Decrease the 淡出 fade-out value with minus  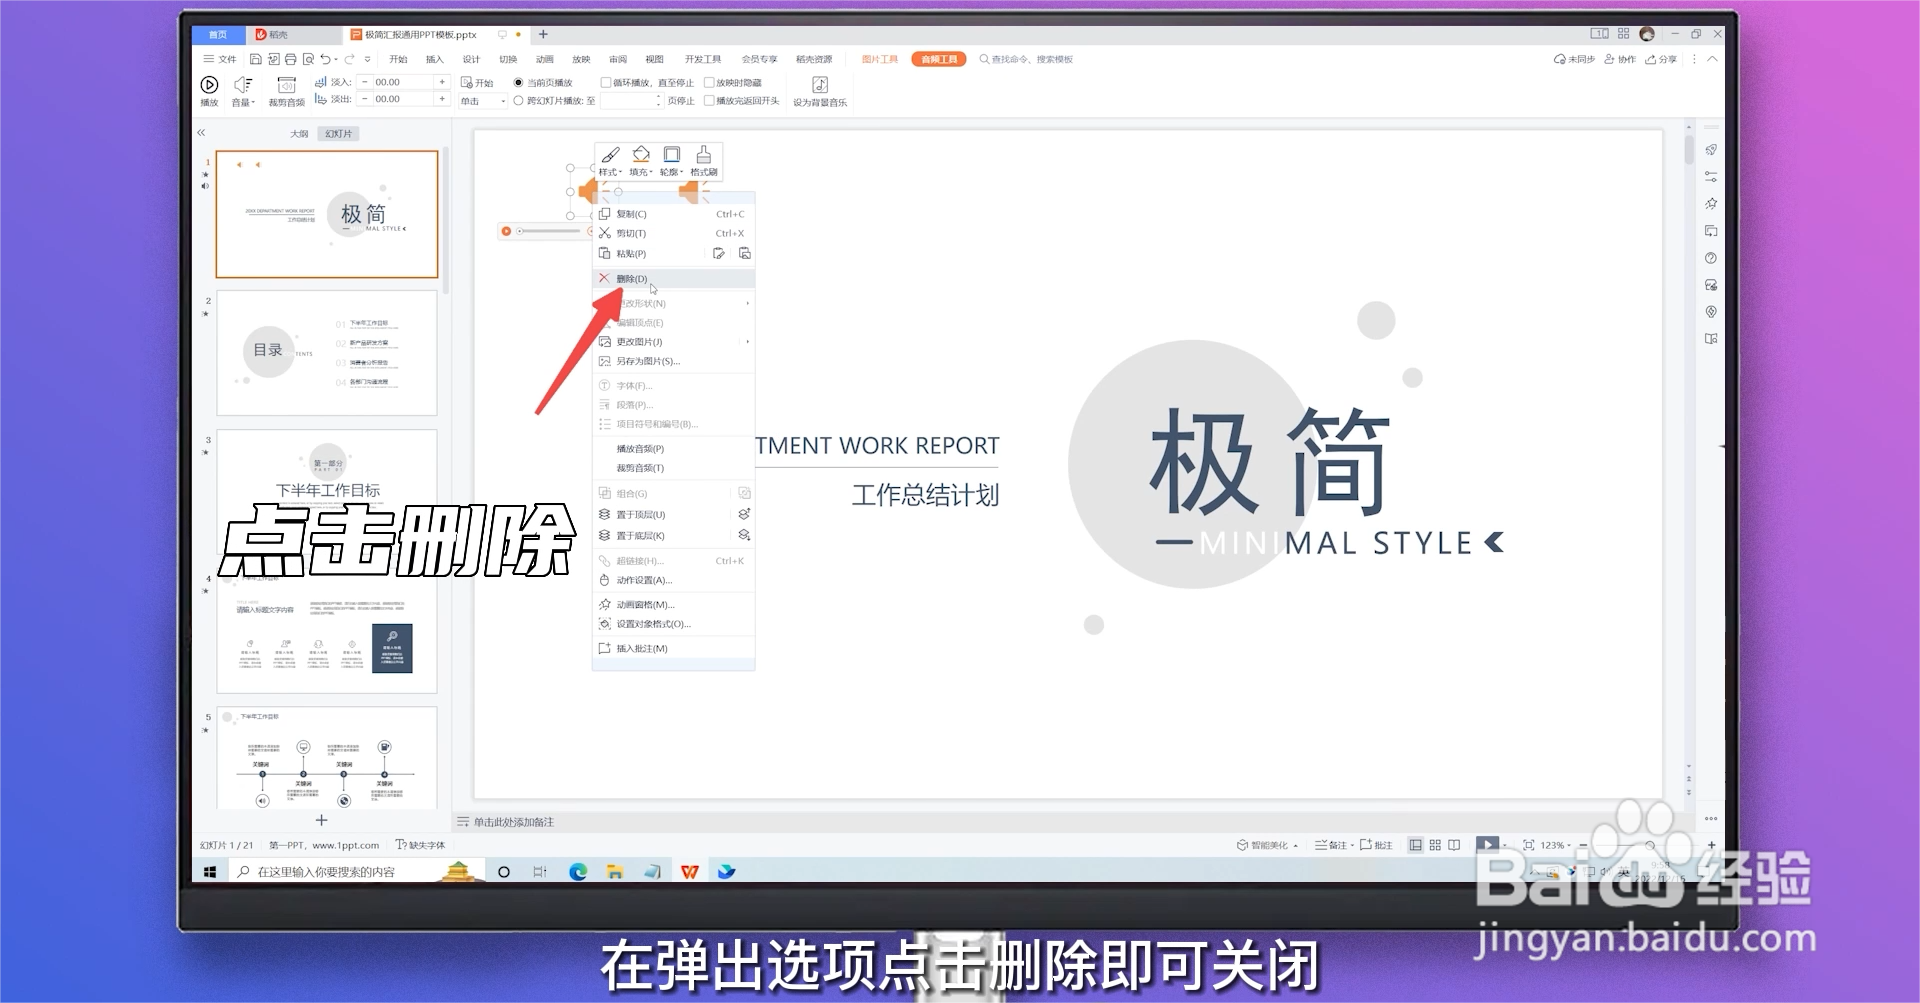point(365,99)
